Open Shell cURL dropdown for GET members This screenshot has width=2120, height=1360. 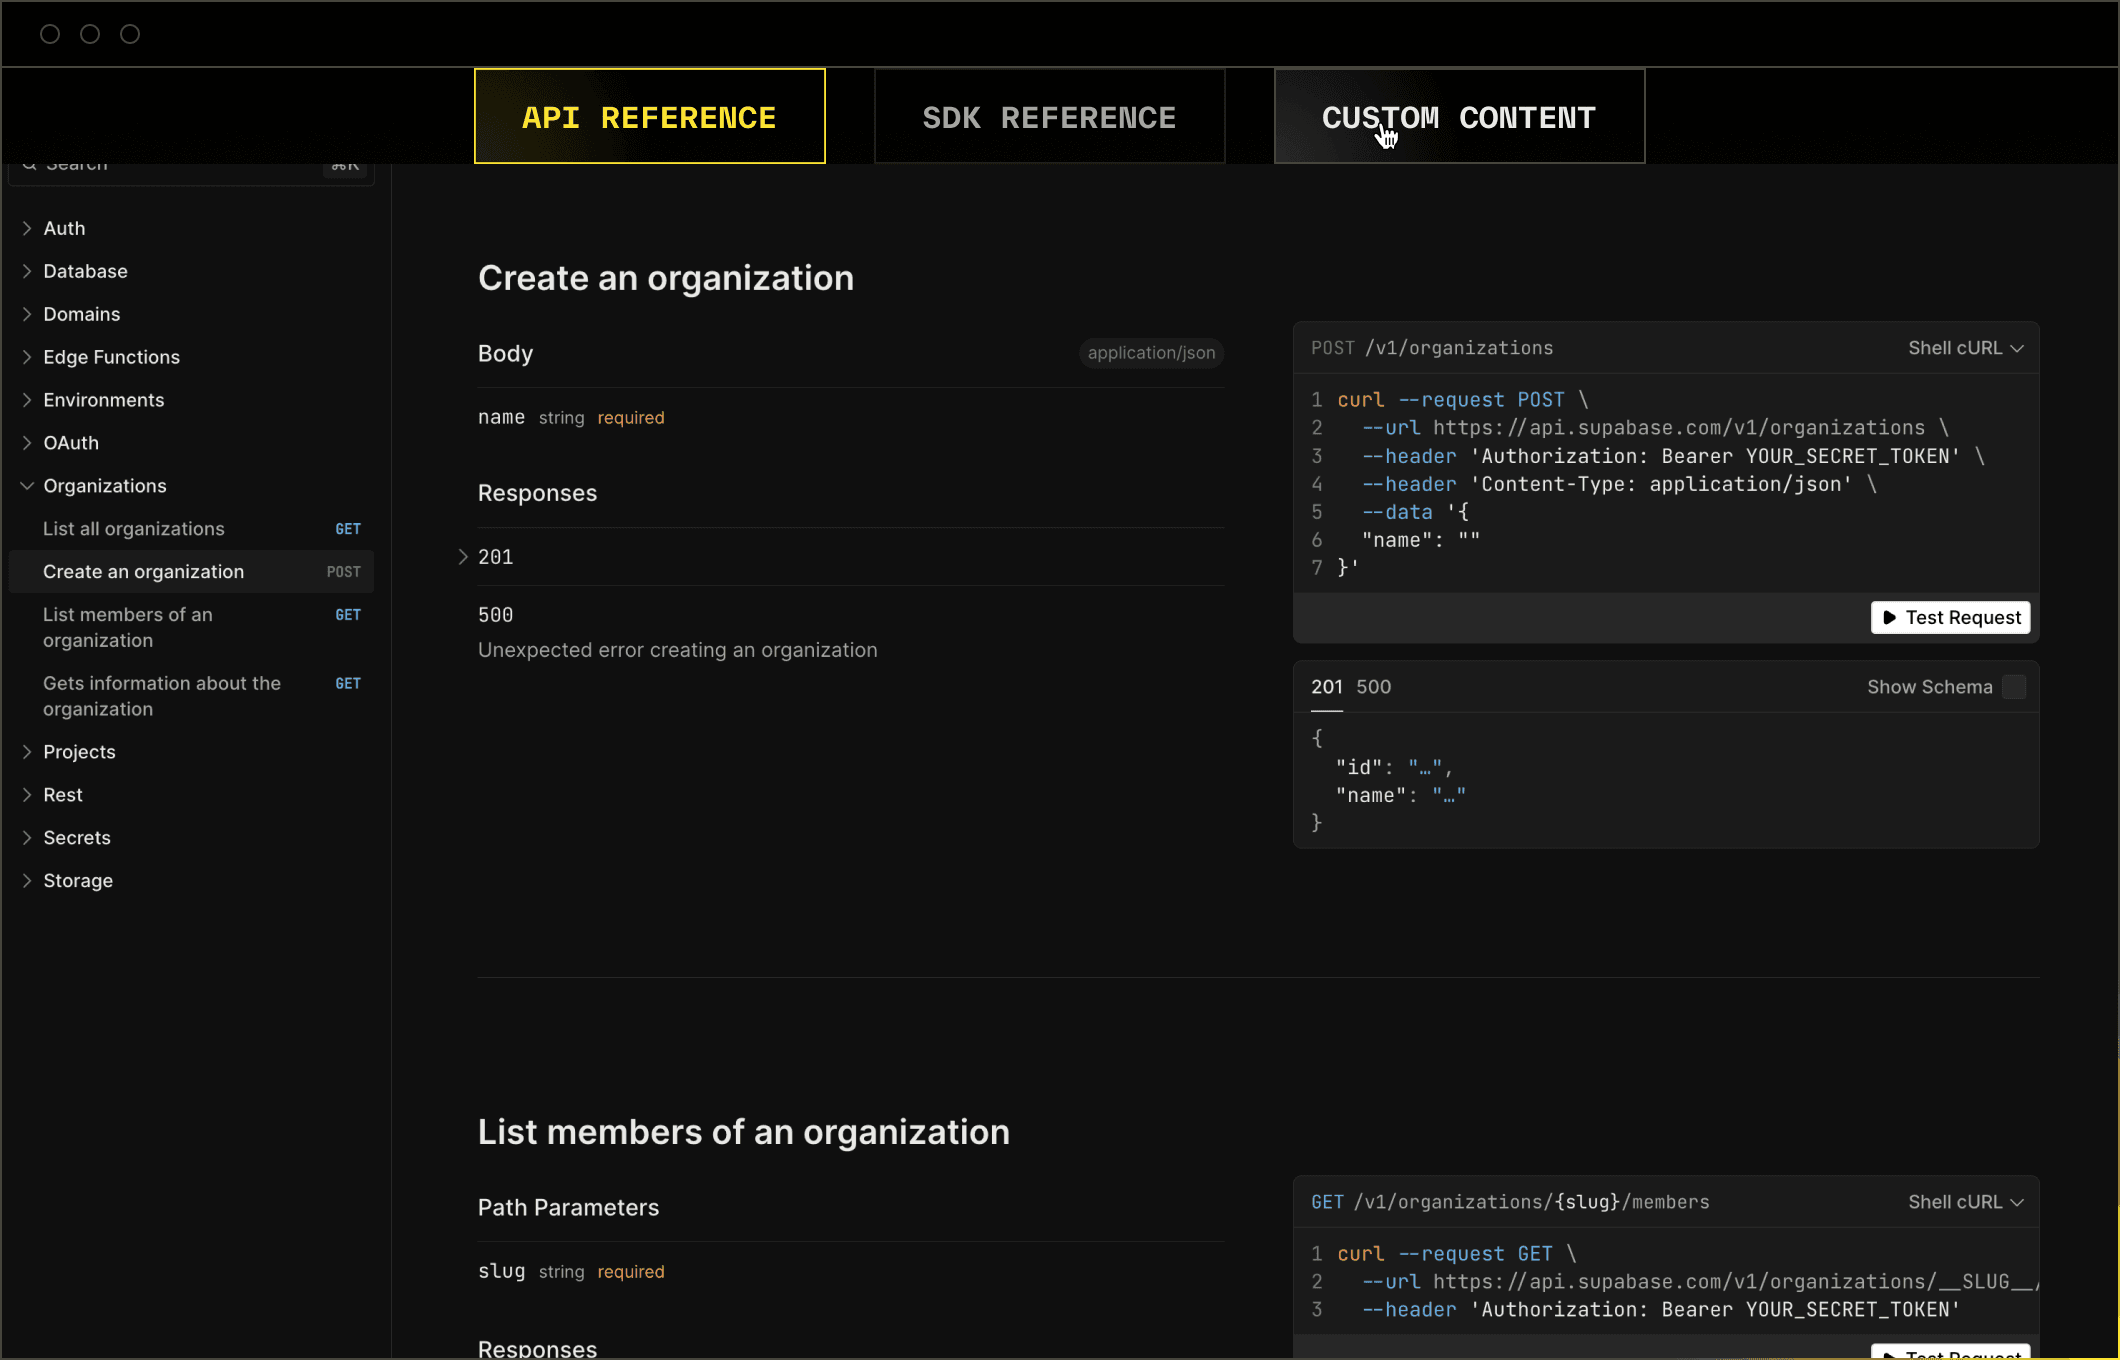pos(1965,1202)
